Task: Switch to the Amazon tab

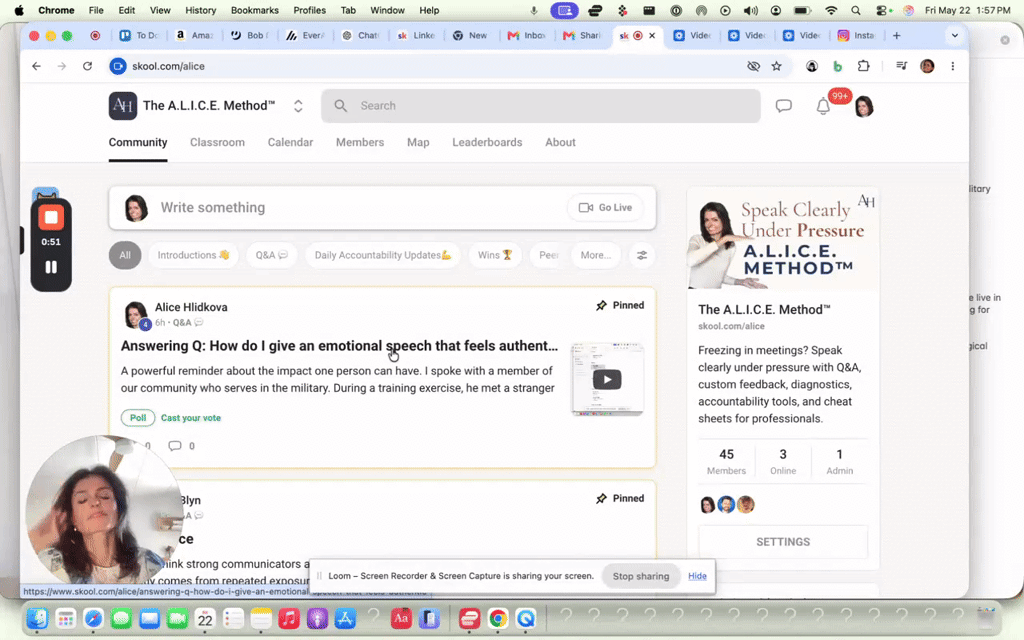Action: 195,36
